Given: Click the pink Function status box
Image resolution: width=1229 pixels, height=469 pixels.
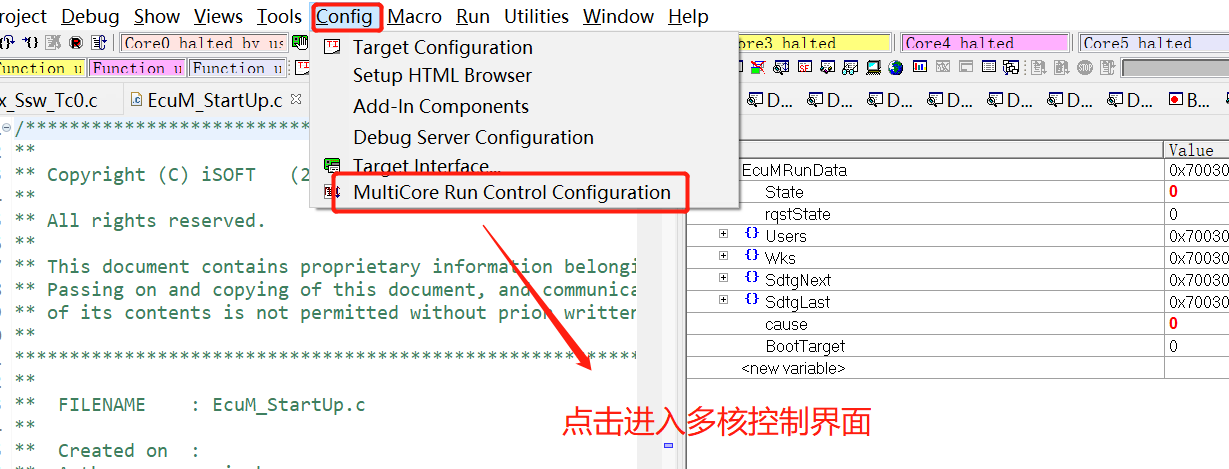Looking at the screenshot, I should click(x=137, y=68).
